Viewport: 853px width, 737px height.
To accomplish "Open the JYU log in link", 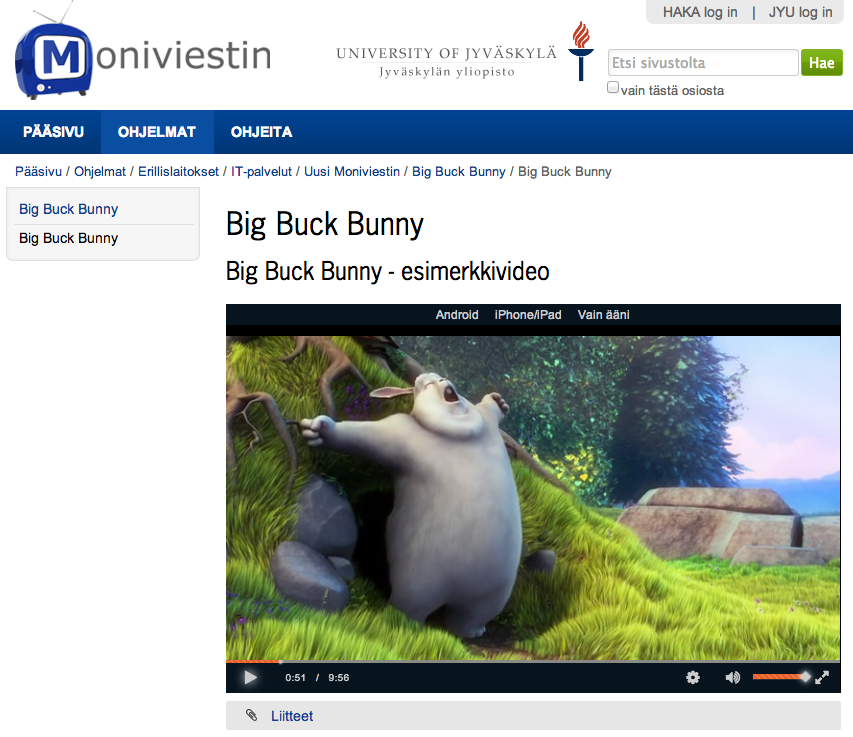I will click(800, 12).
